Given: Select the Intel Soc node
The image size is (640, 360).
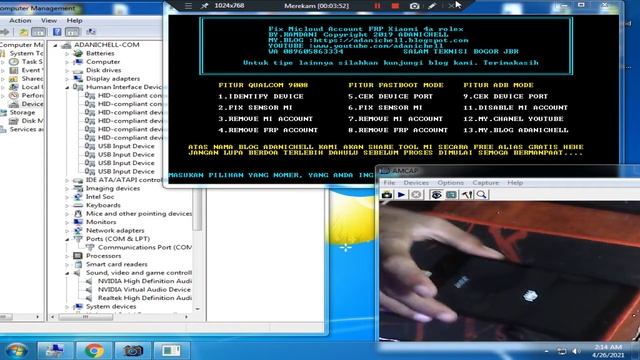Looking at the screenshot, I should (x=100, y=197).
